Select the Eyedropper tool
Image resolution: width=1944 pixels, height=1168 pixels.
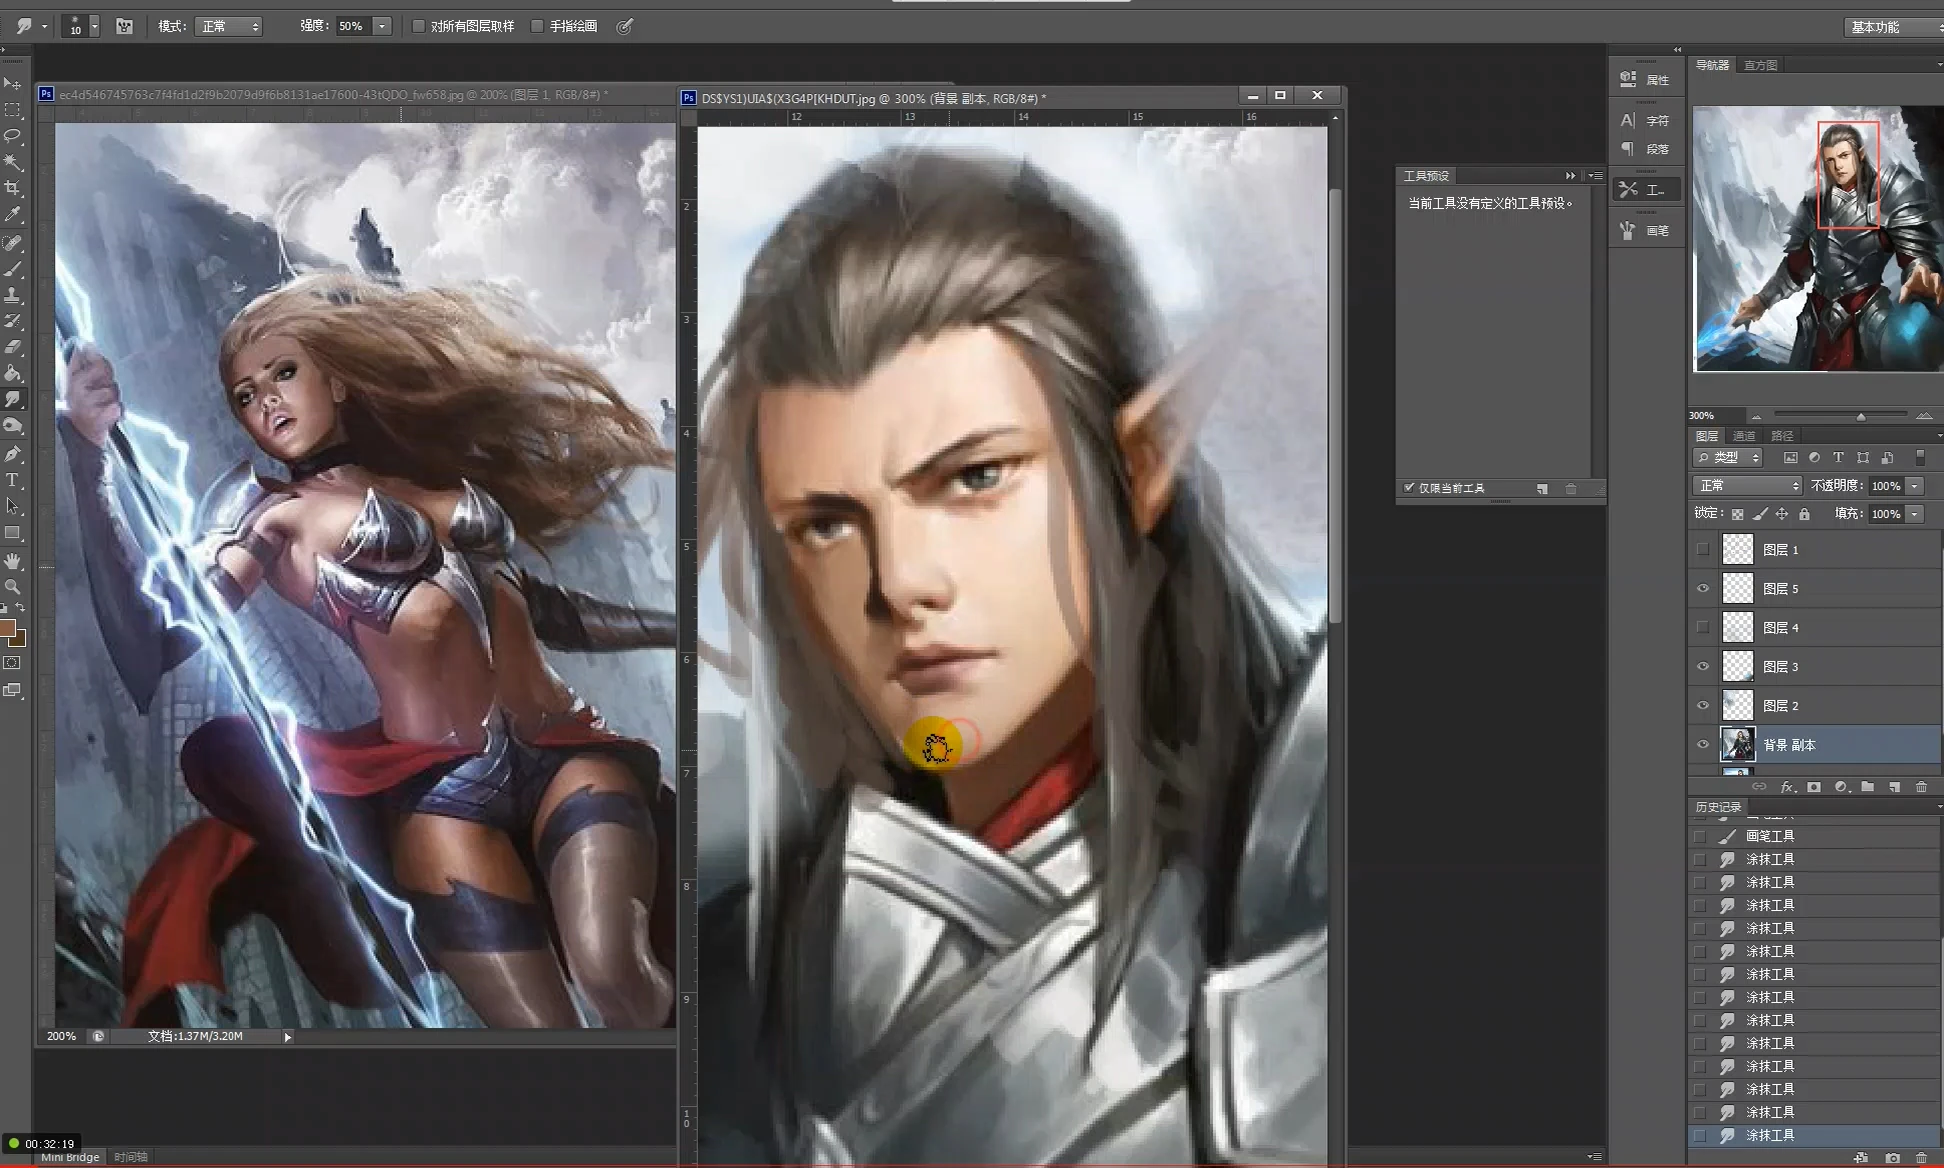pyautogui.click(x=13, y=214)
